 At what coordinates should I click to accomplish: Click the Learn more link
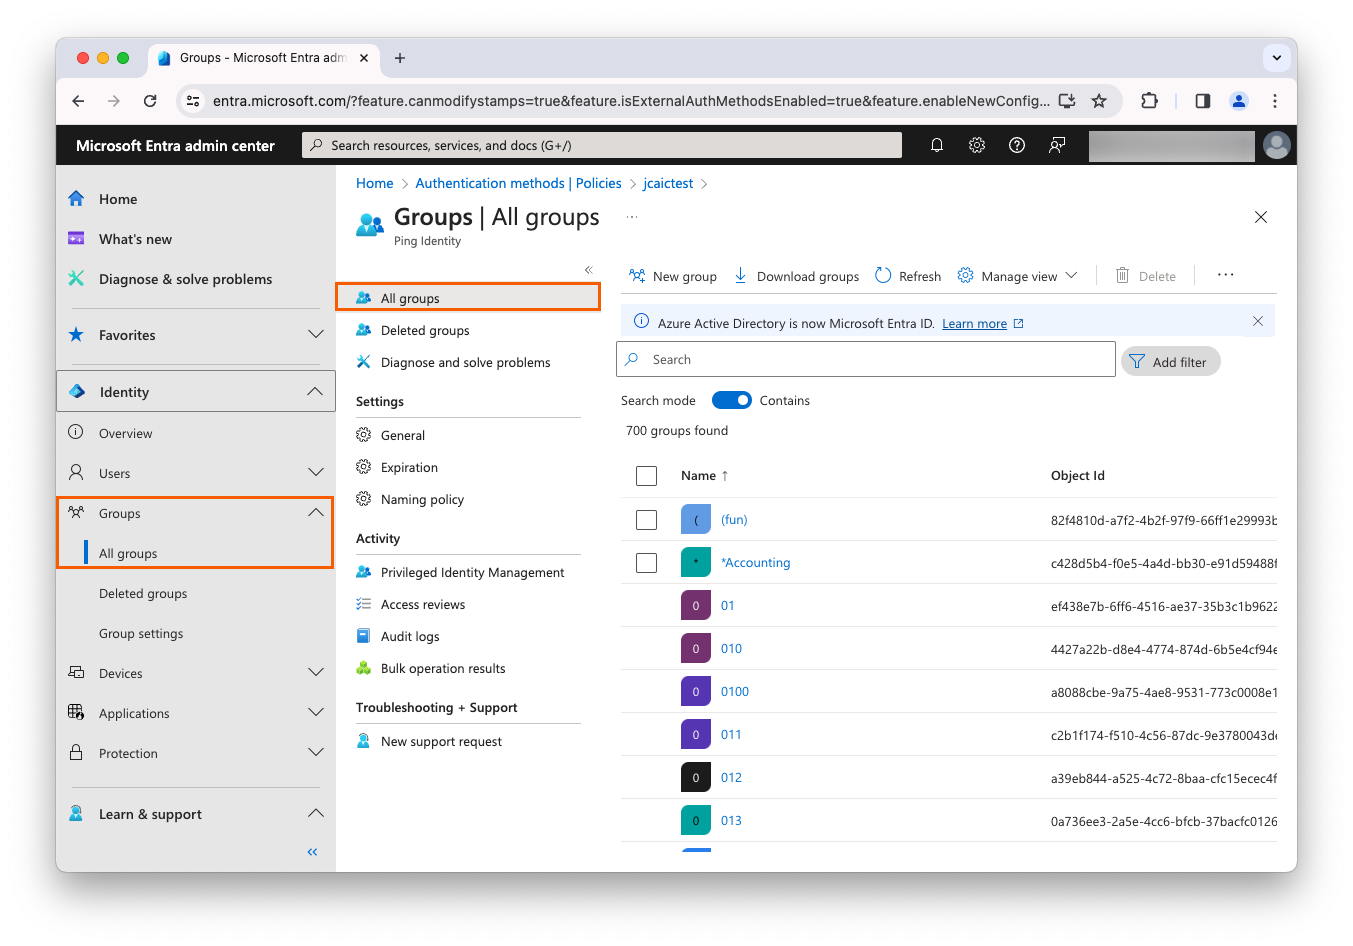[974, 324]
